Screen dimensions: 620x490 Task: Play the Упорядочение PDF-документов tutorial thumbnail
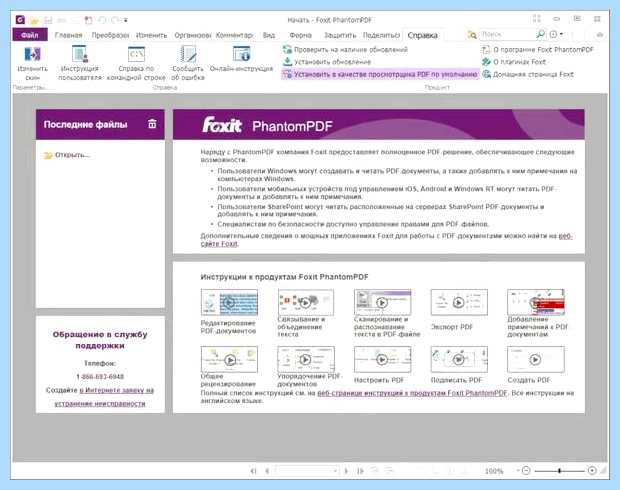305,359
